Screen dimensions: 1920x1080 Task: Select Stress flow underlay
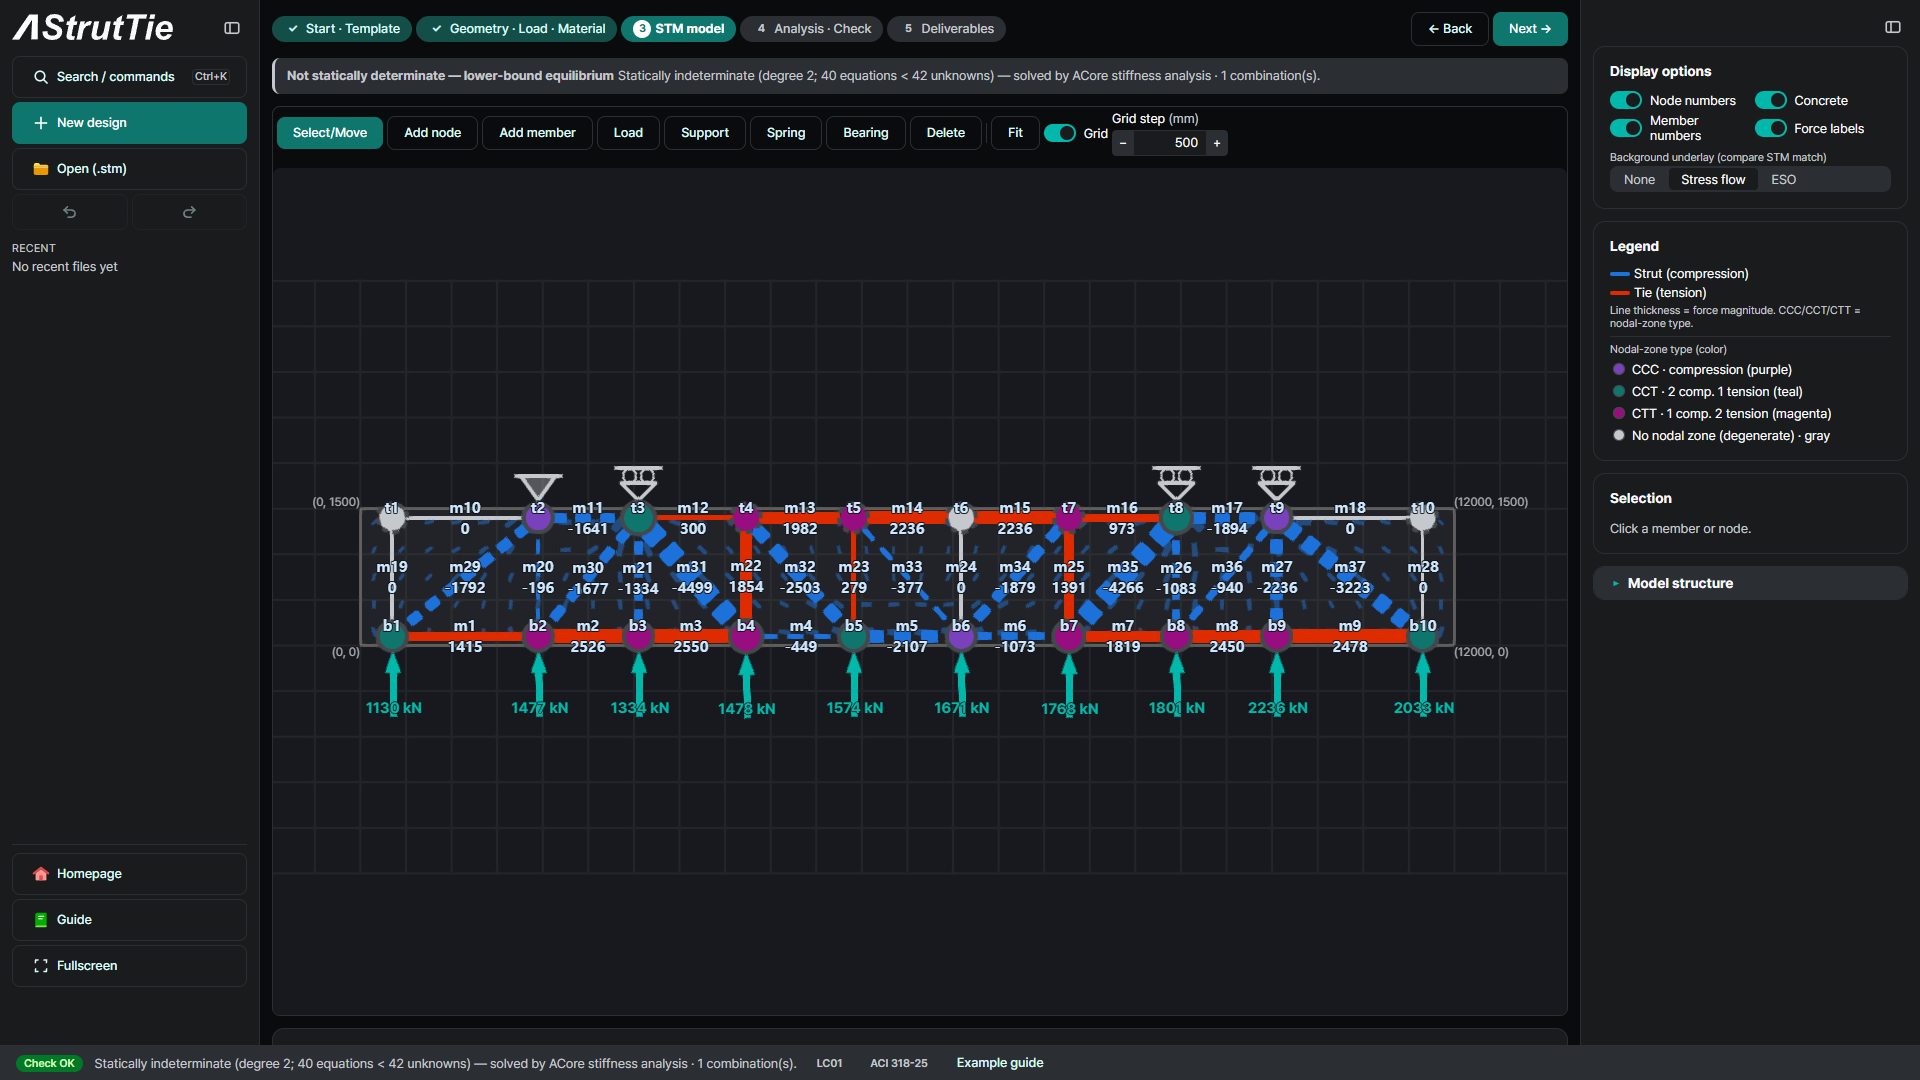(x=1713, y=180)
